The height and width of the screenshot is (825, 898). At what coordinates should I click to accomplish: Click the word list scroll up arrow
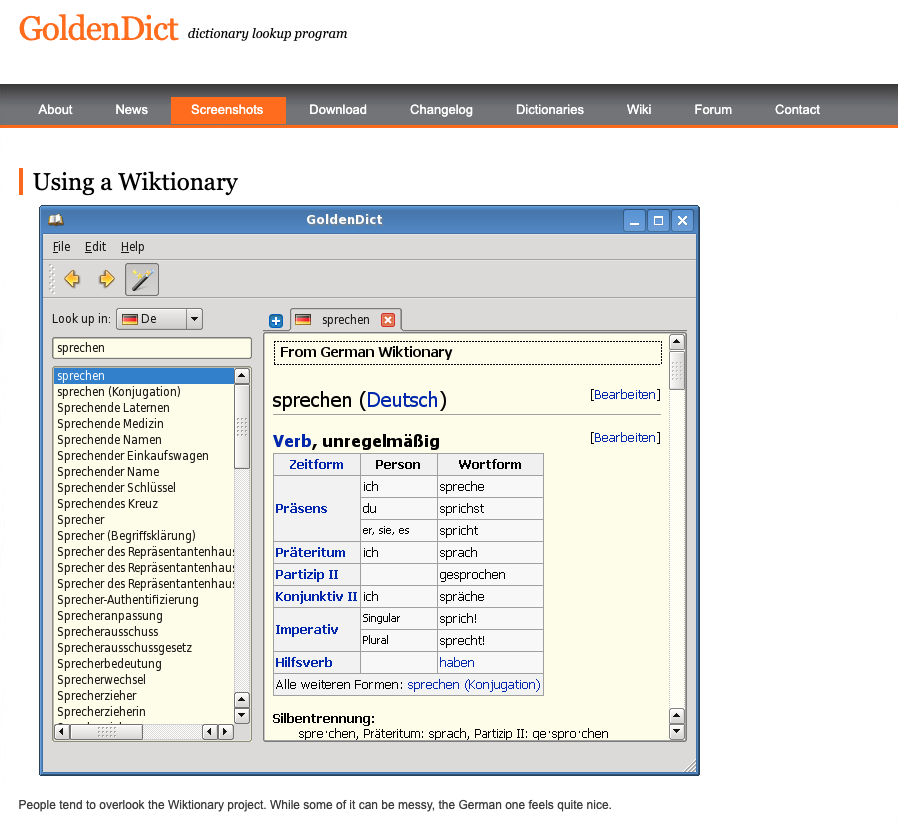242,376
